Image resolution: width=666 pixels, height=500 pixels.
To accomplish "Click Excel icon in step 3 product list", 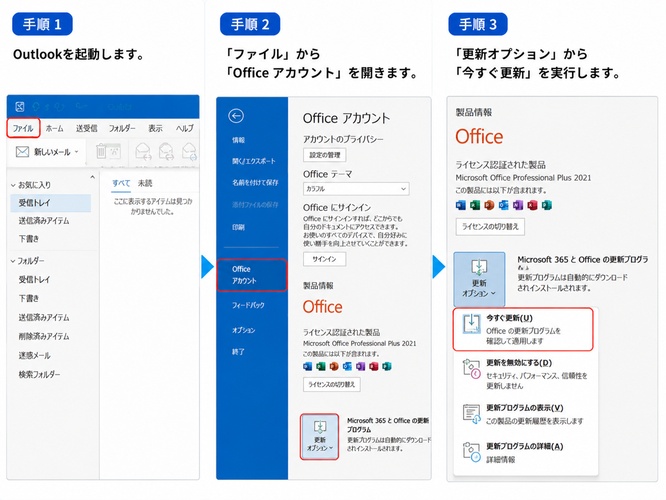I will (x=475, y=205).
